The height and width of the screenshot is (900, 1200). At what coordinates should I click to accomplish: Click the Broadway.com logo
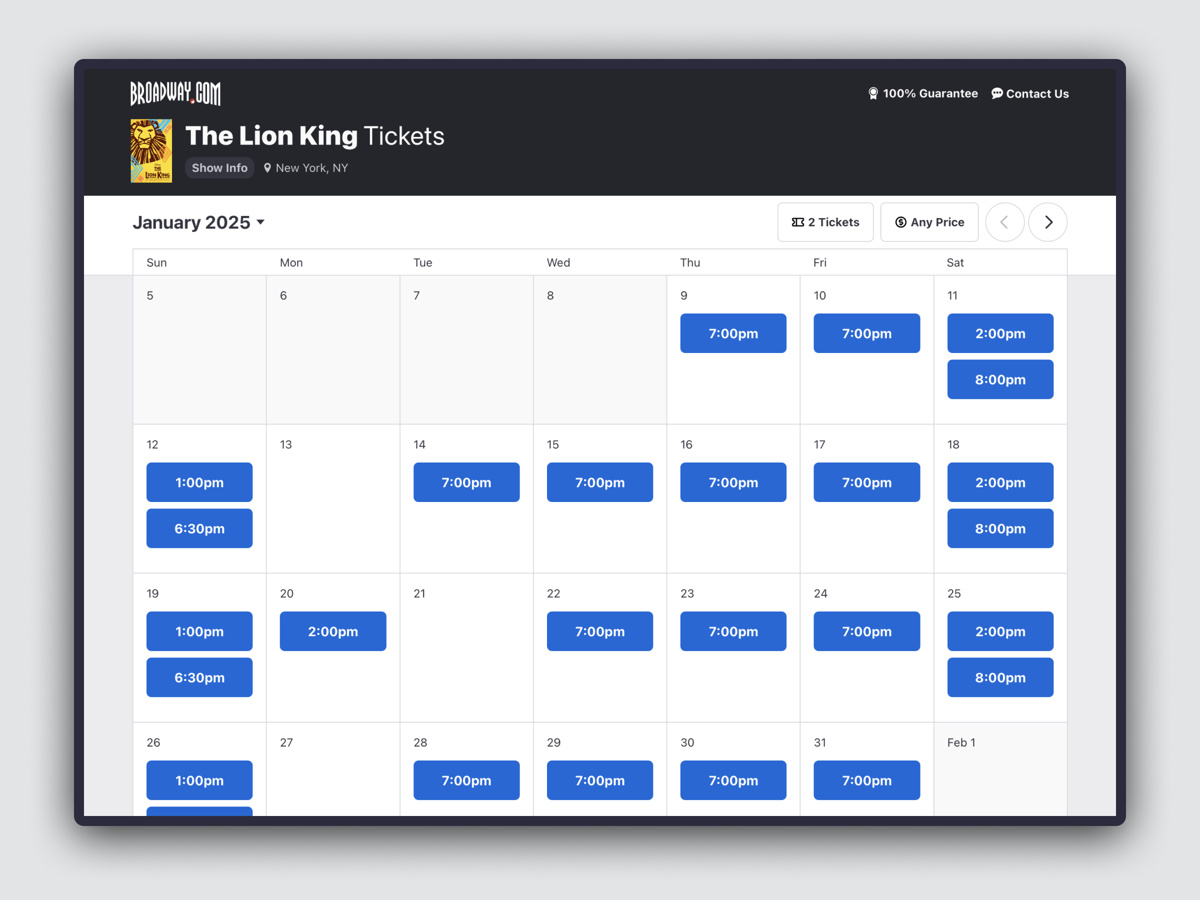click(x=173, y=92)
